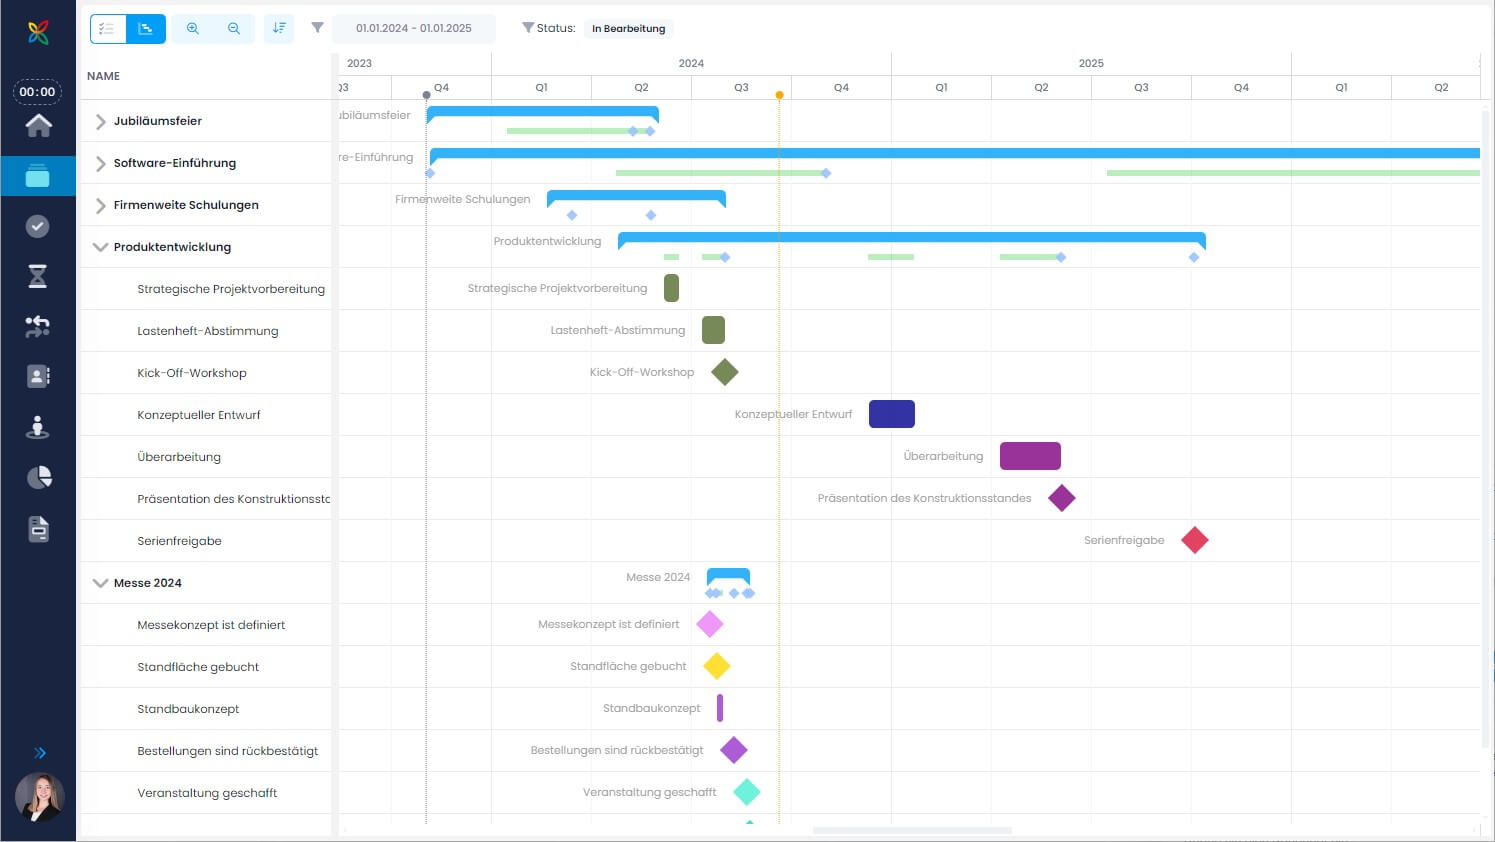Open the contacts address book icon

[38, 376]
